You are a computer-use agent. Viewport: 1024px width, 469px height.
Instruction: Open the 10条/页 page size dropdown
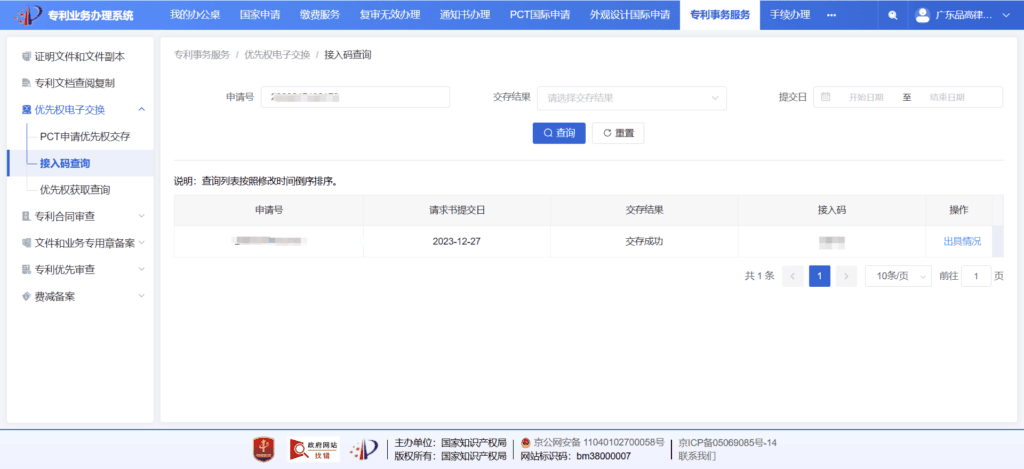[x=898, y=276]
